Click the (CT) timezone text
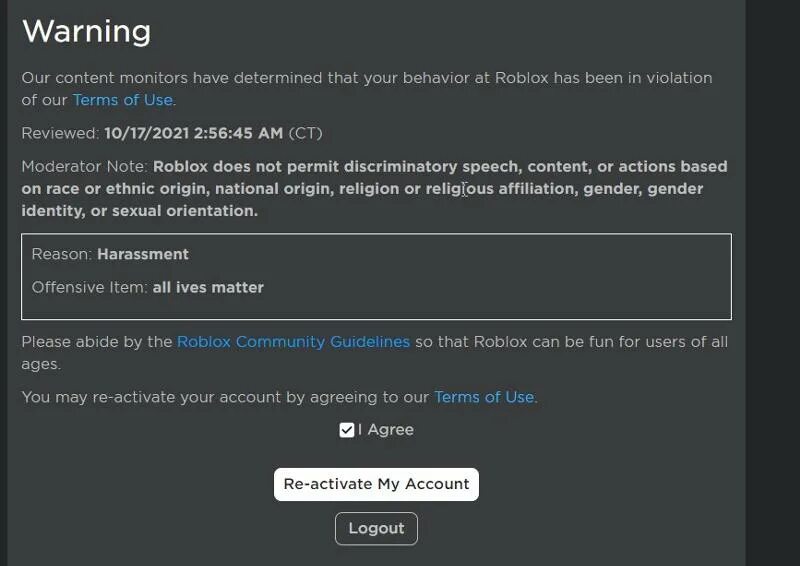This screenshot has width=800, height=566. [x=305, y=133]
